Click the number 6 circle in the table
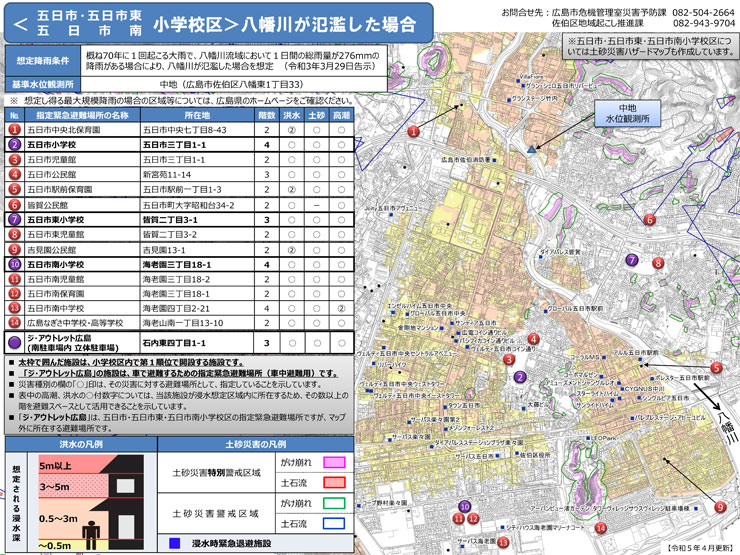This screenshot has width=740, height=555. [x=15, y=205]
